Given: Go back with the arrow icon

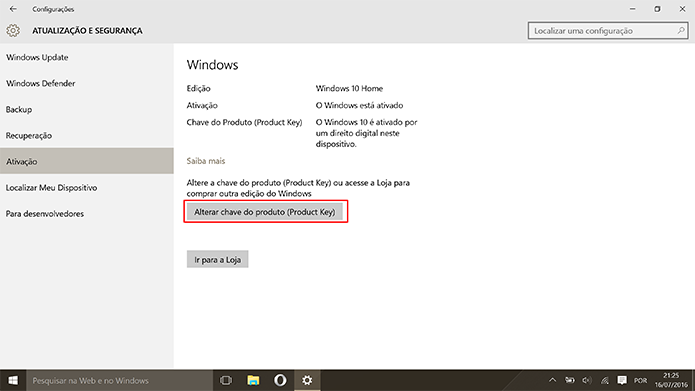Looking at the screenshot, I should point(13,9).
